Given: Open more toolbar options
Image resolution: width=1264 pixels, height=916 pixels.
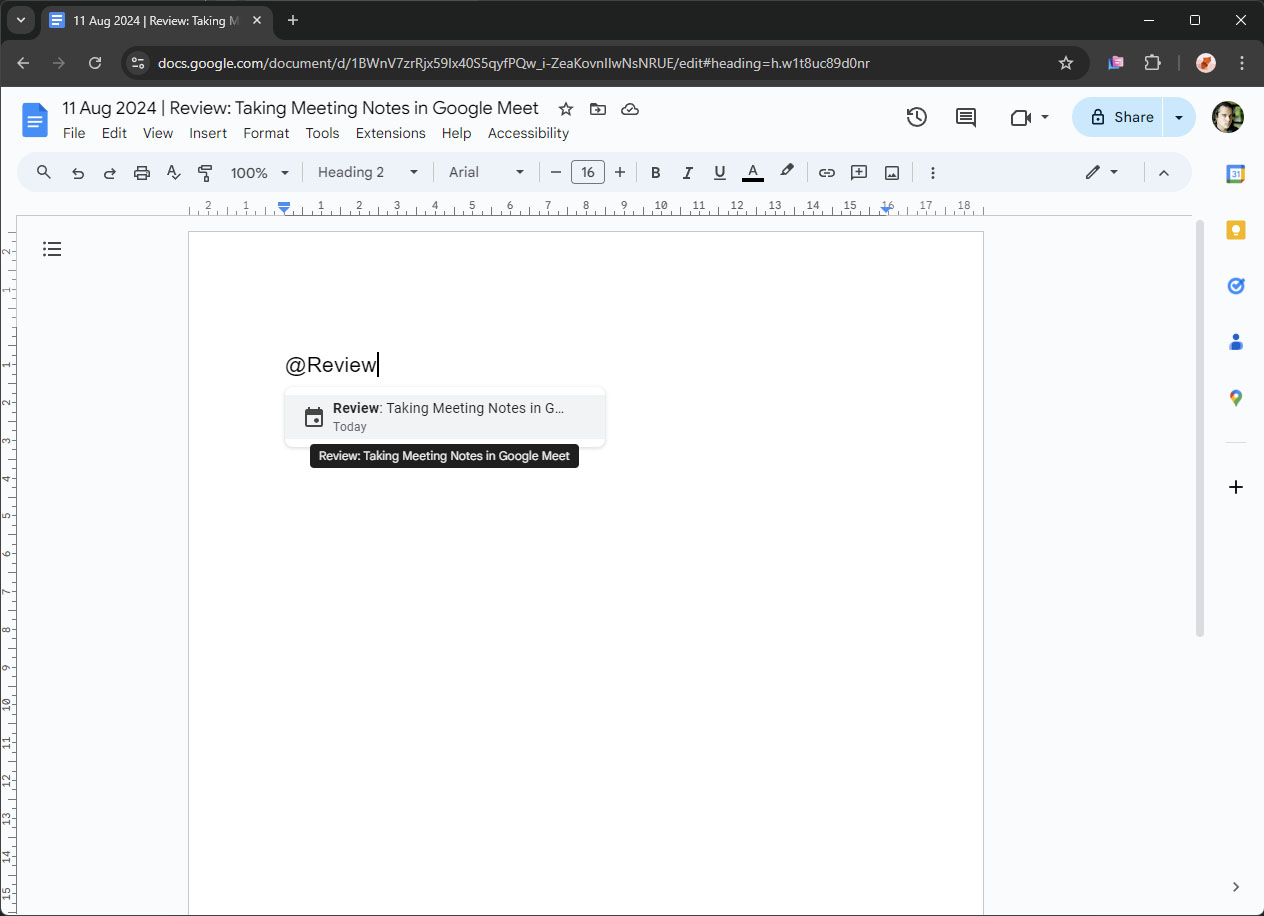Looking at the screenshot, I should [933, 172].
